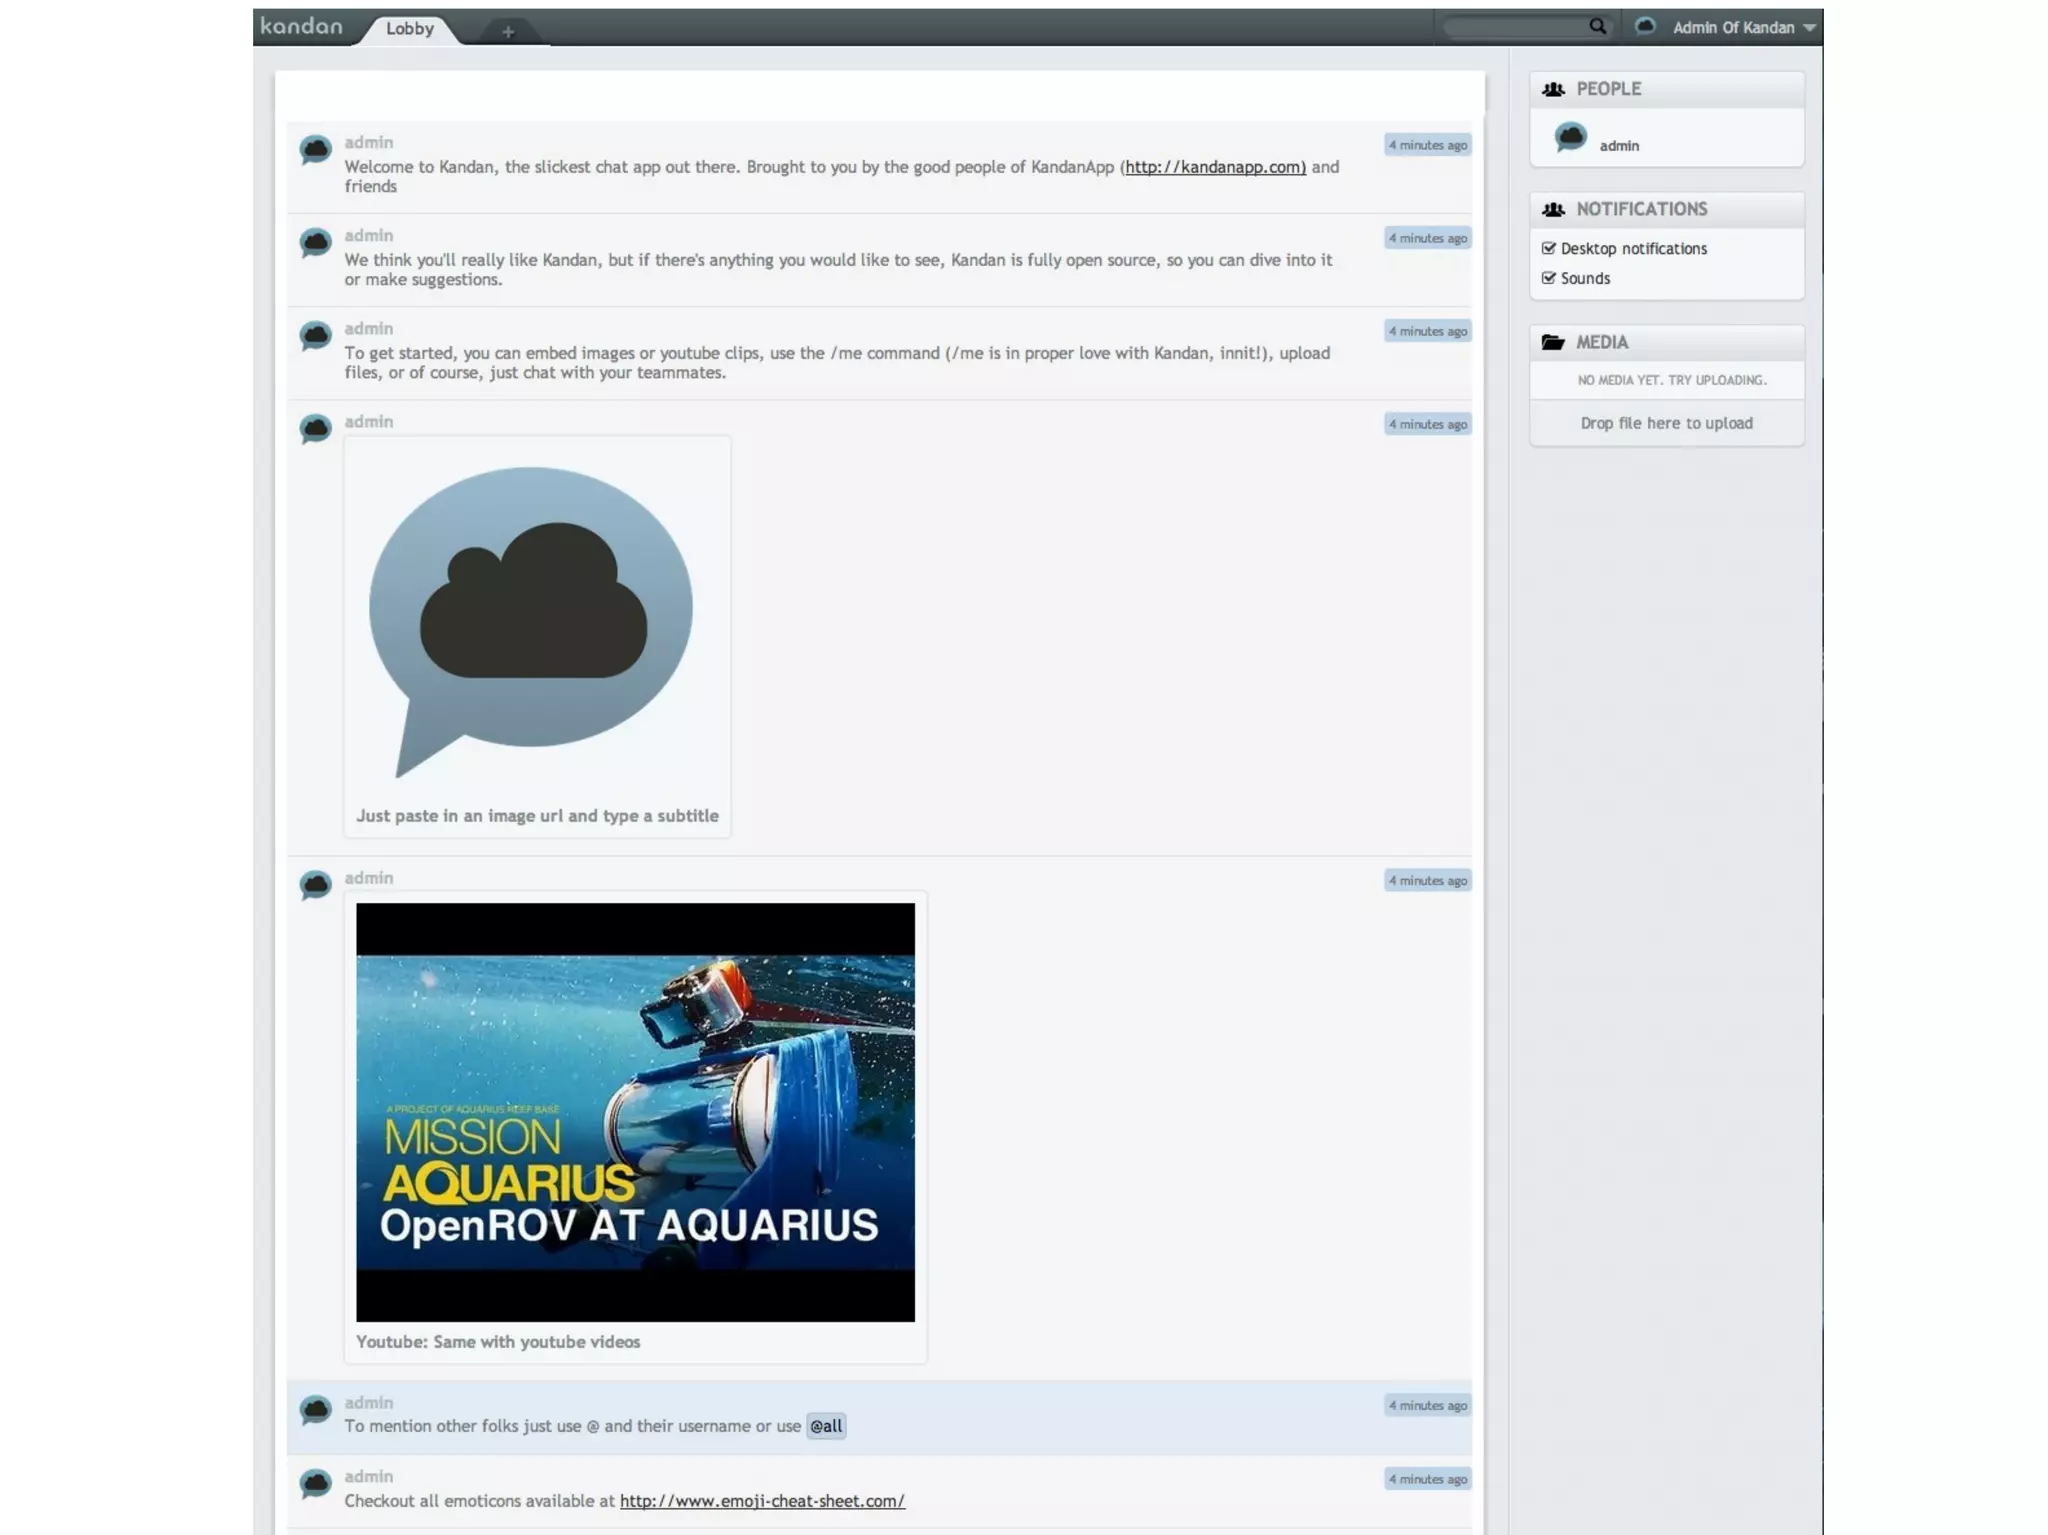Click the @all mention tag
2048x1535 pixels.
826,1426
